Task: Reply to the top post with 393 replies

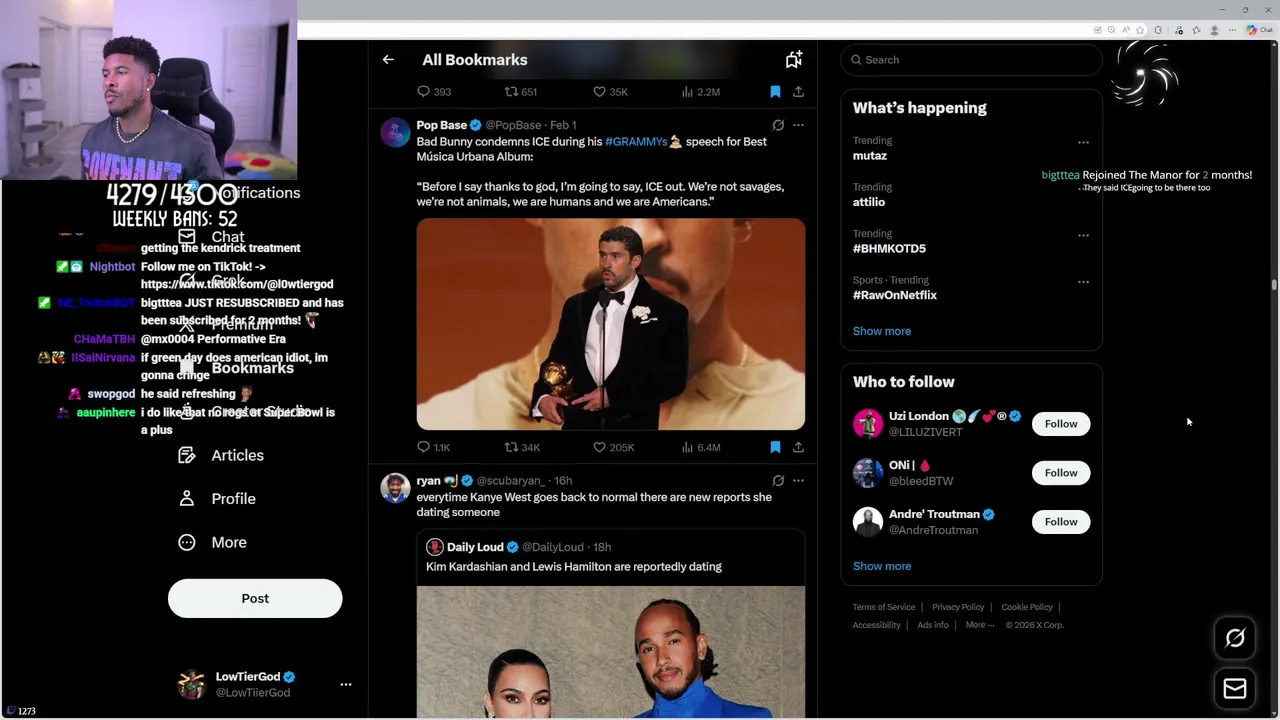Action: point(433,91)
